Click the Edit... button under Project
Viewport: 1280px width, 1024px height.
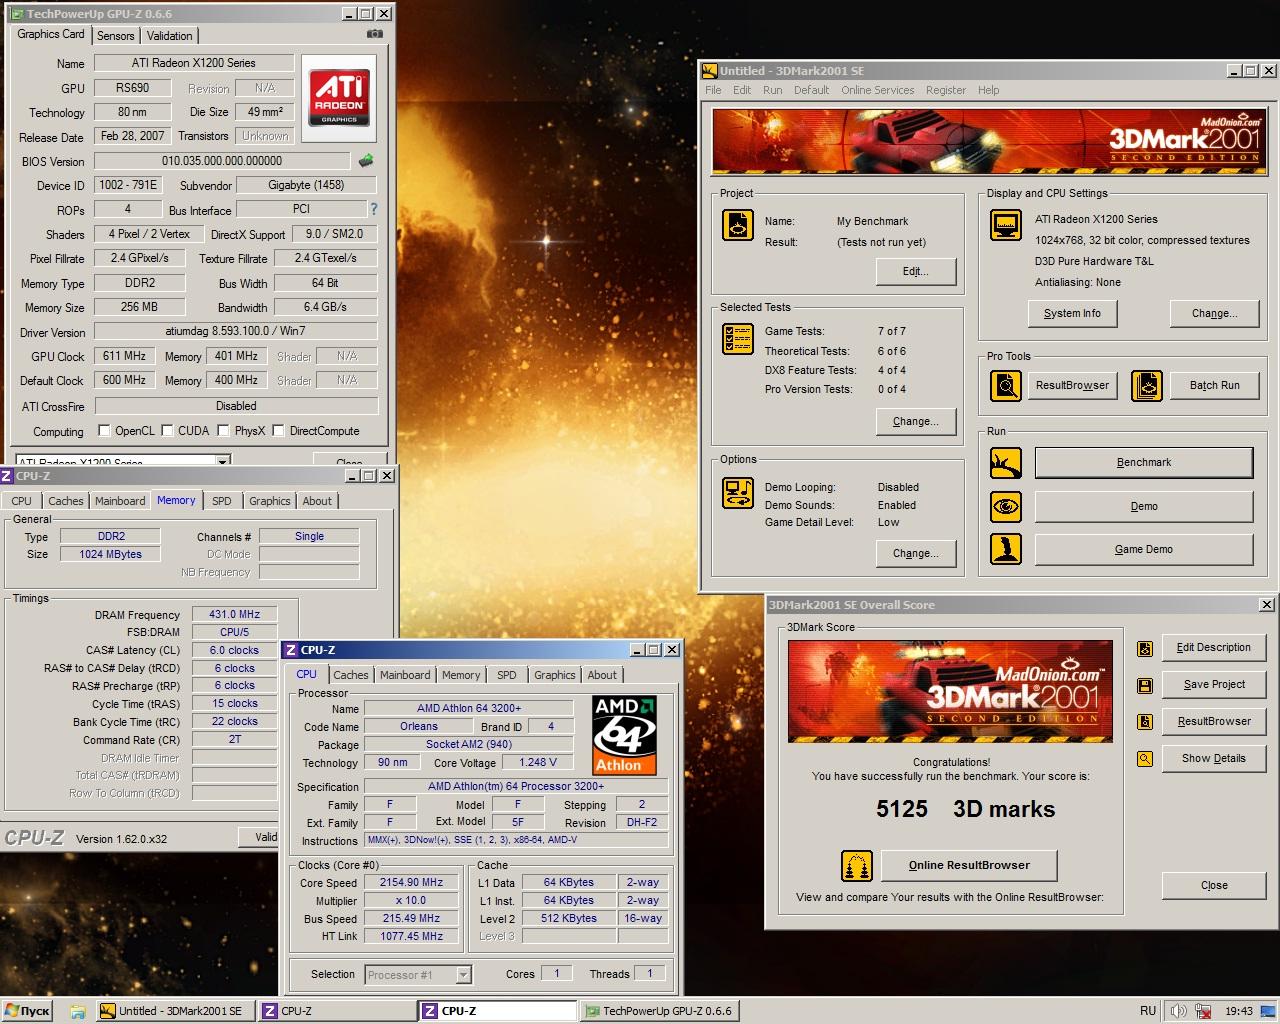point(915,271)
